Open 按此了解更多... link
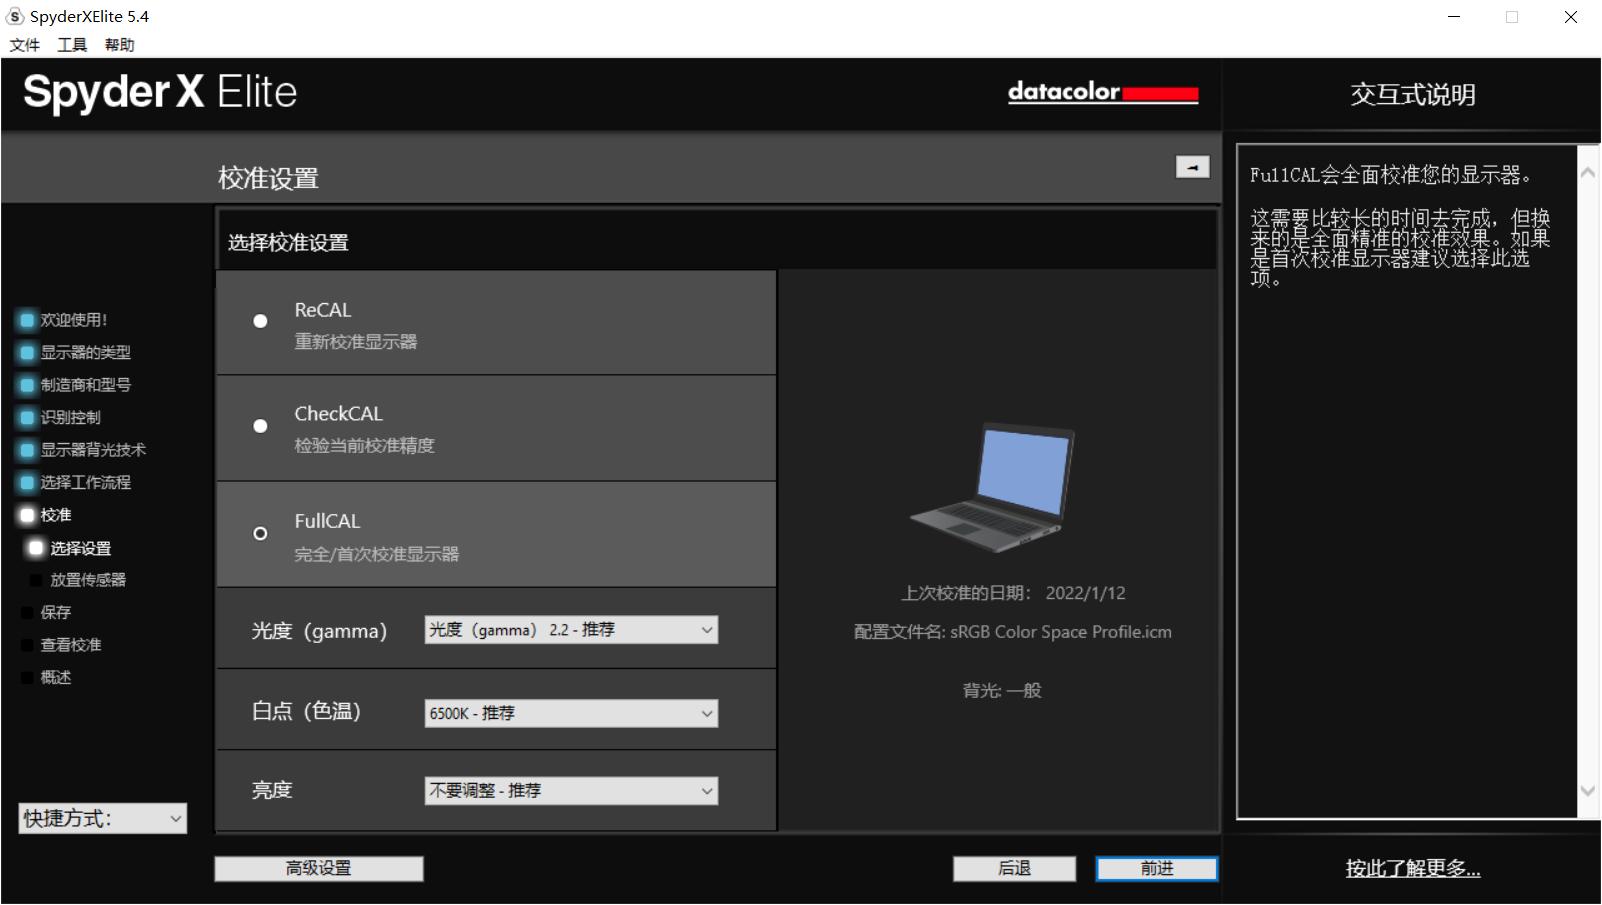The height and width of the screenshot is (905, 1602). click(x=1412, y=868)
